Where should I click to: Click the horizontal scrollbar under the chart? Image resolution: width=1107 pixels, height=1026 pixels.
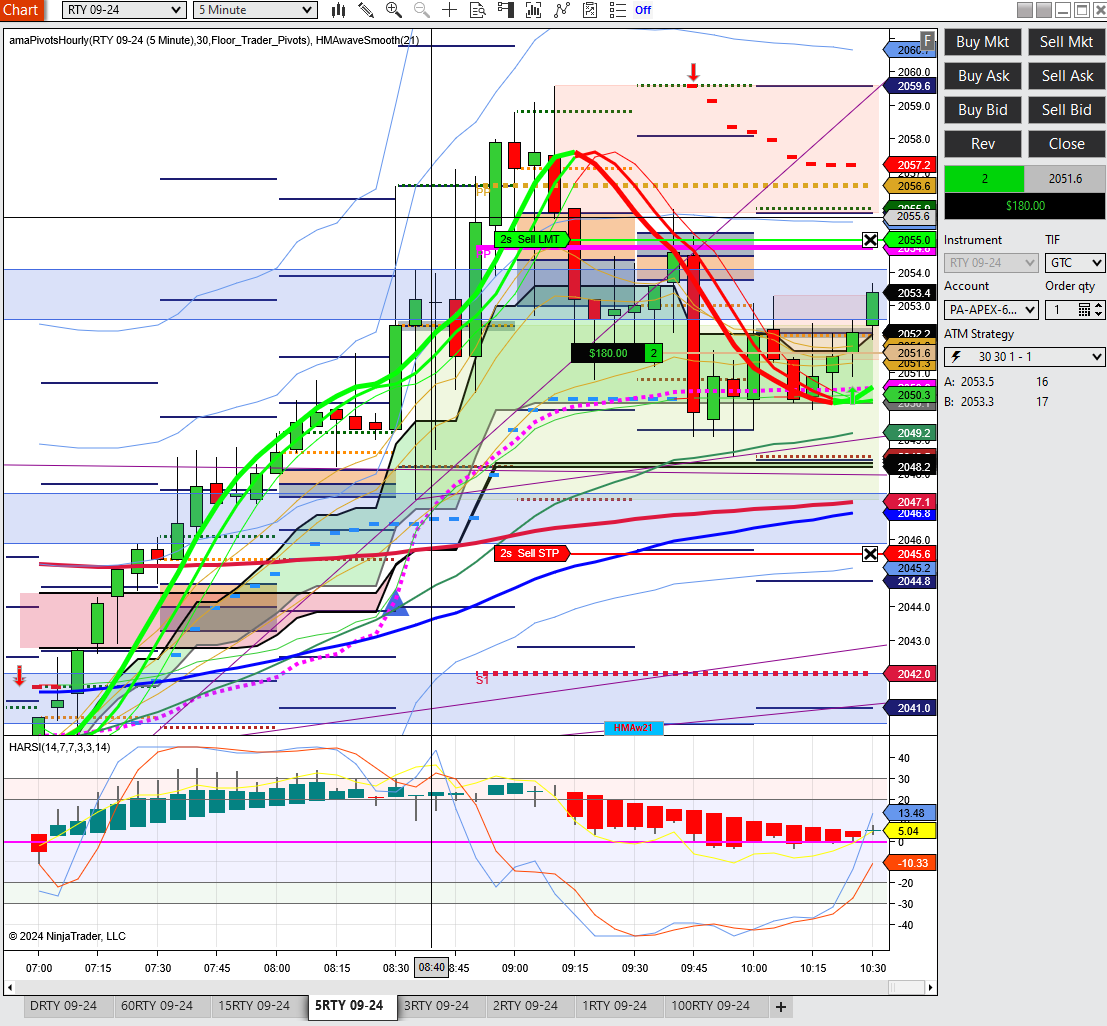pyautogui.click(x=470, y=987)
